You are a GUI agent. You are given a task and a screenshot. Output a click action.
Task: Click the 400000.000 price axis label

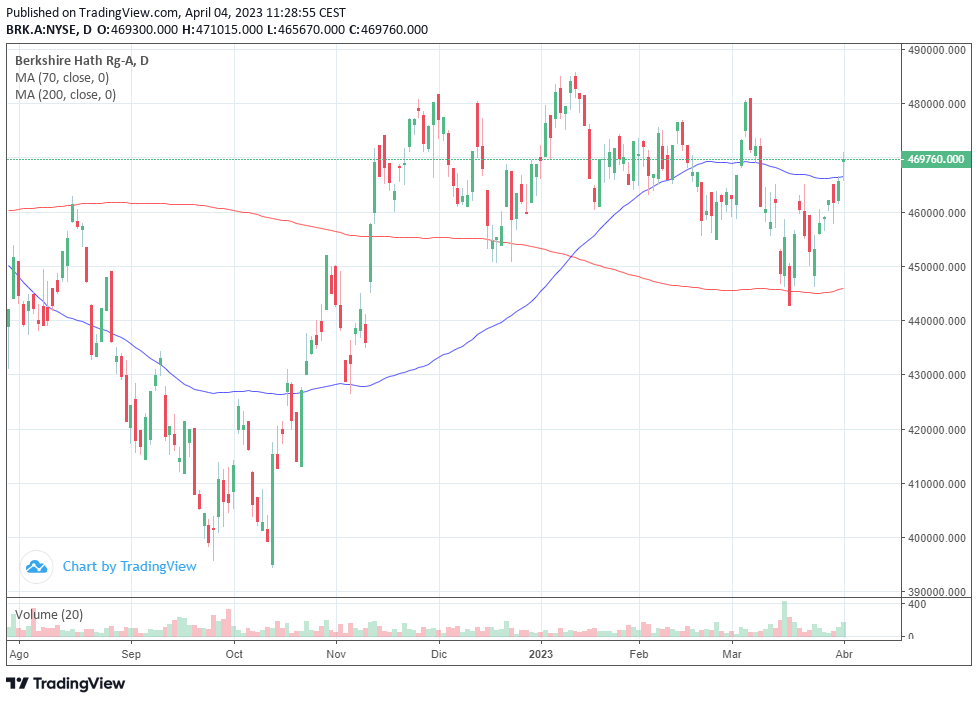pos(936,538)
